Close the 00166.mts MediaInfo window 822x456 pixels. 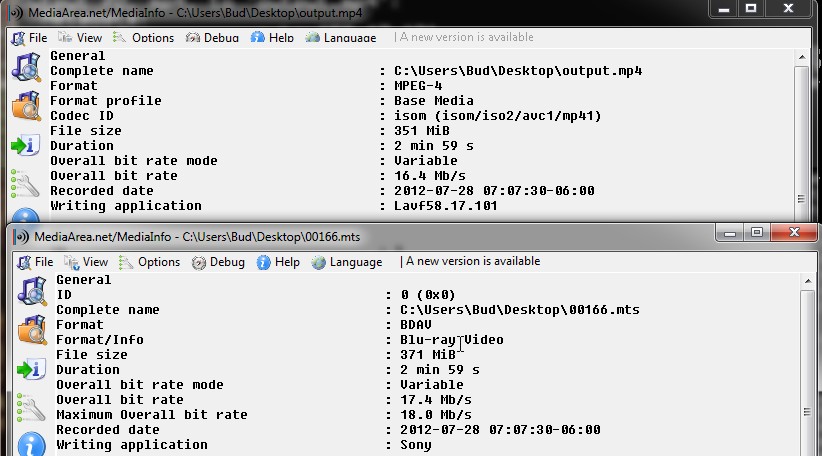pos(794,233)
